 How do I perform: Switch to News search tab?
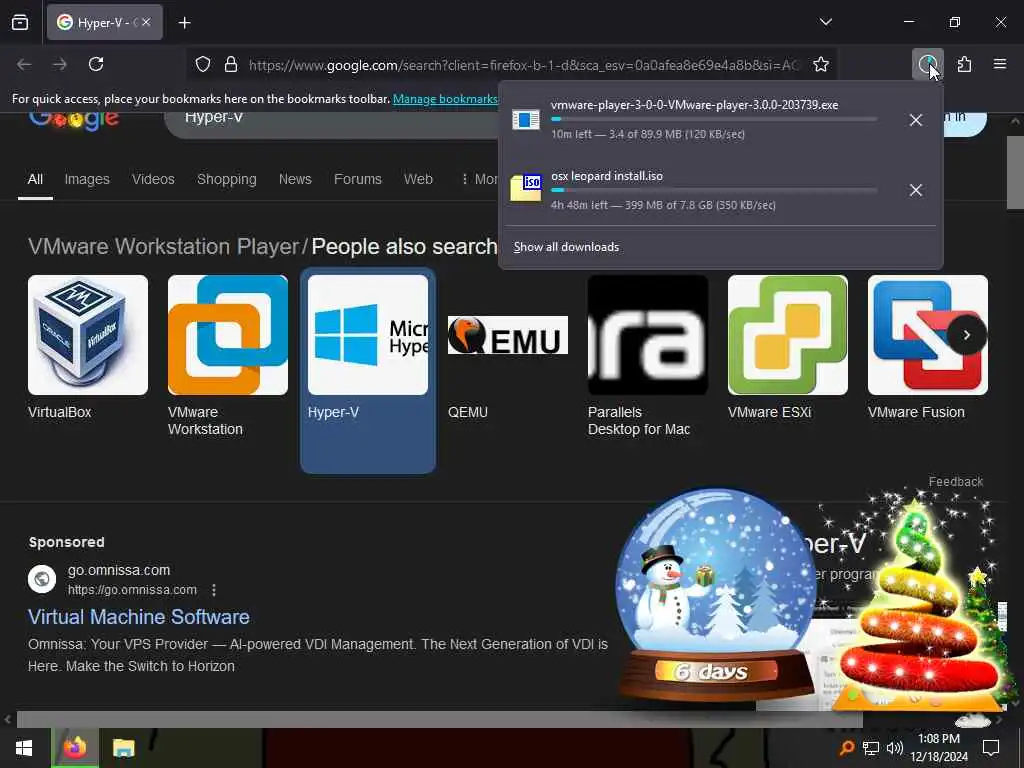(295, 179)
